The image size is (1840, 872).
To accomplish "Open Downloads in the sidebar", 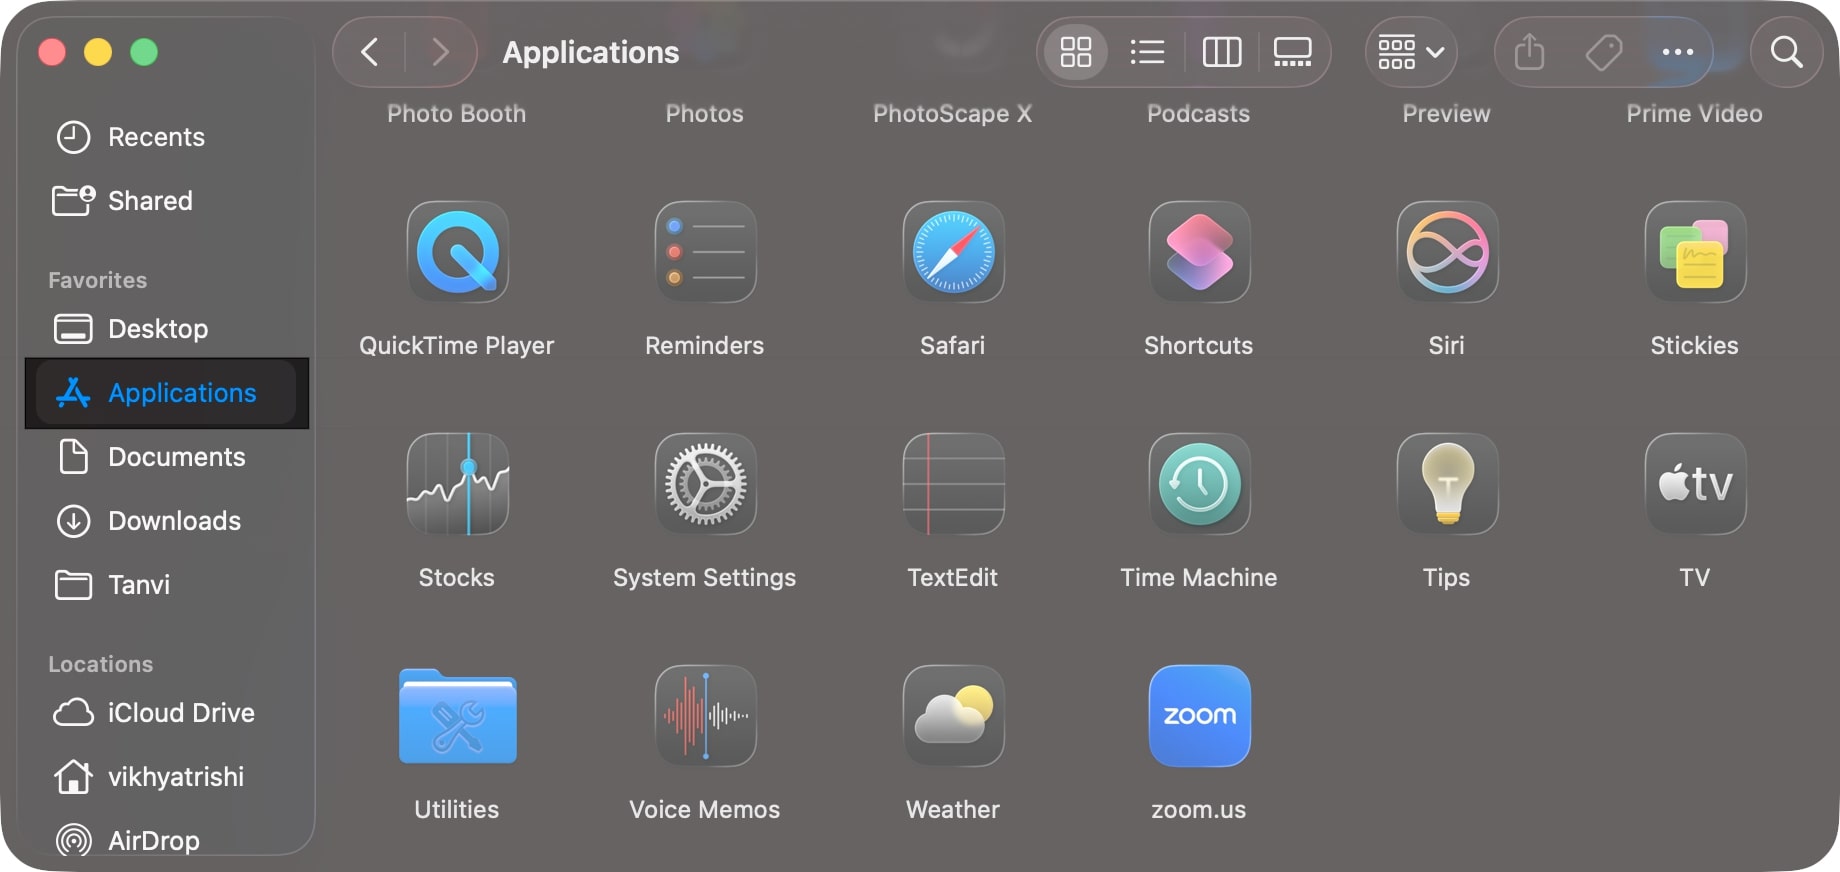I will (165, 521).
